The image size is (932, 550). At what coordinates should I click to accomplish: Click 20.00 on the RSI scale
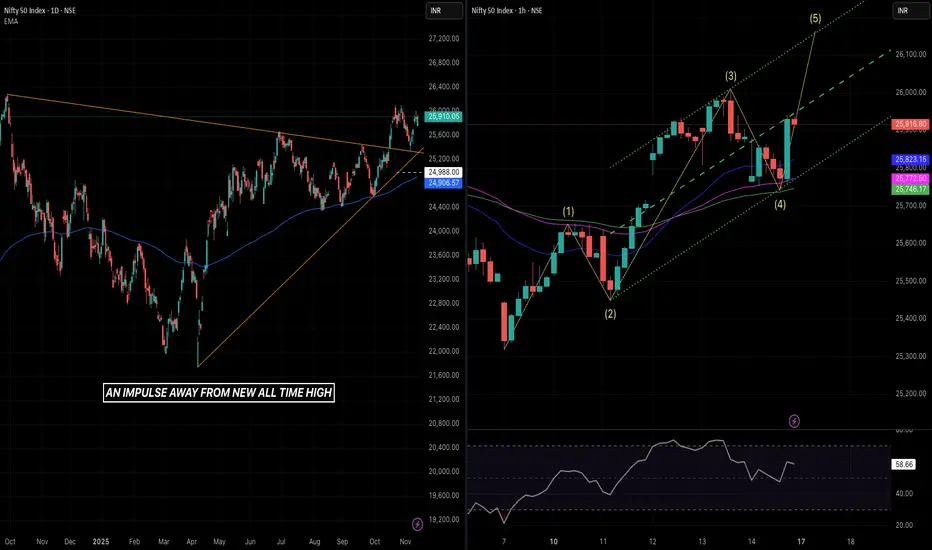pyautogui.click(x=904, y=525)
